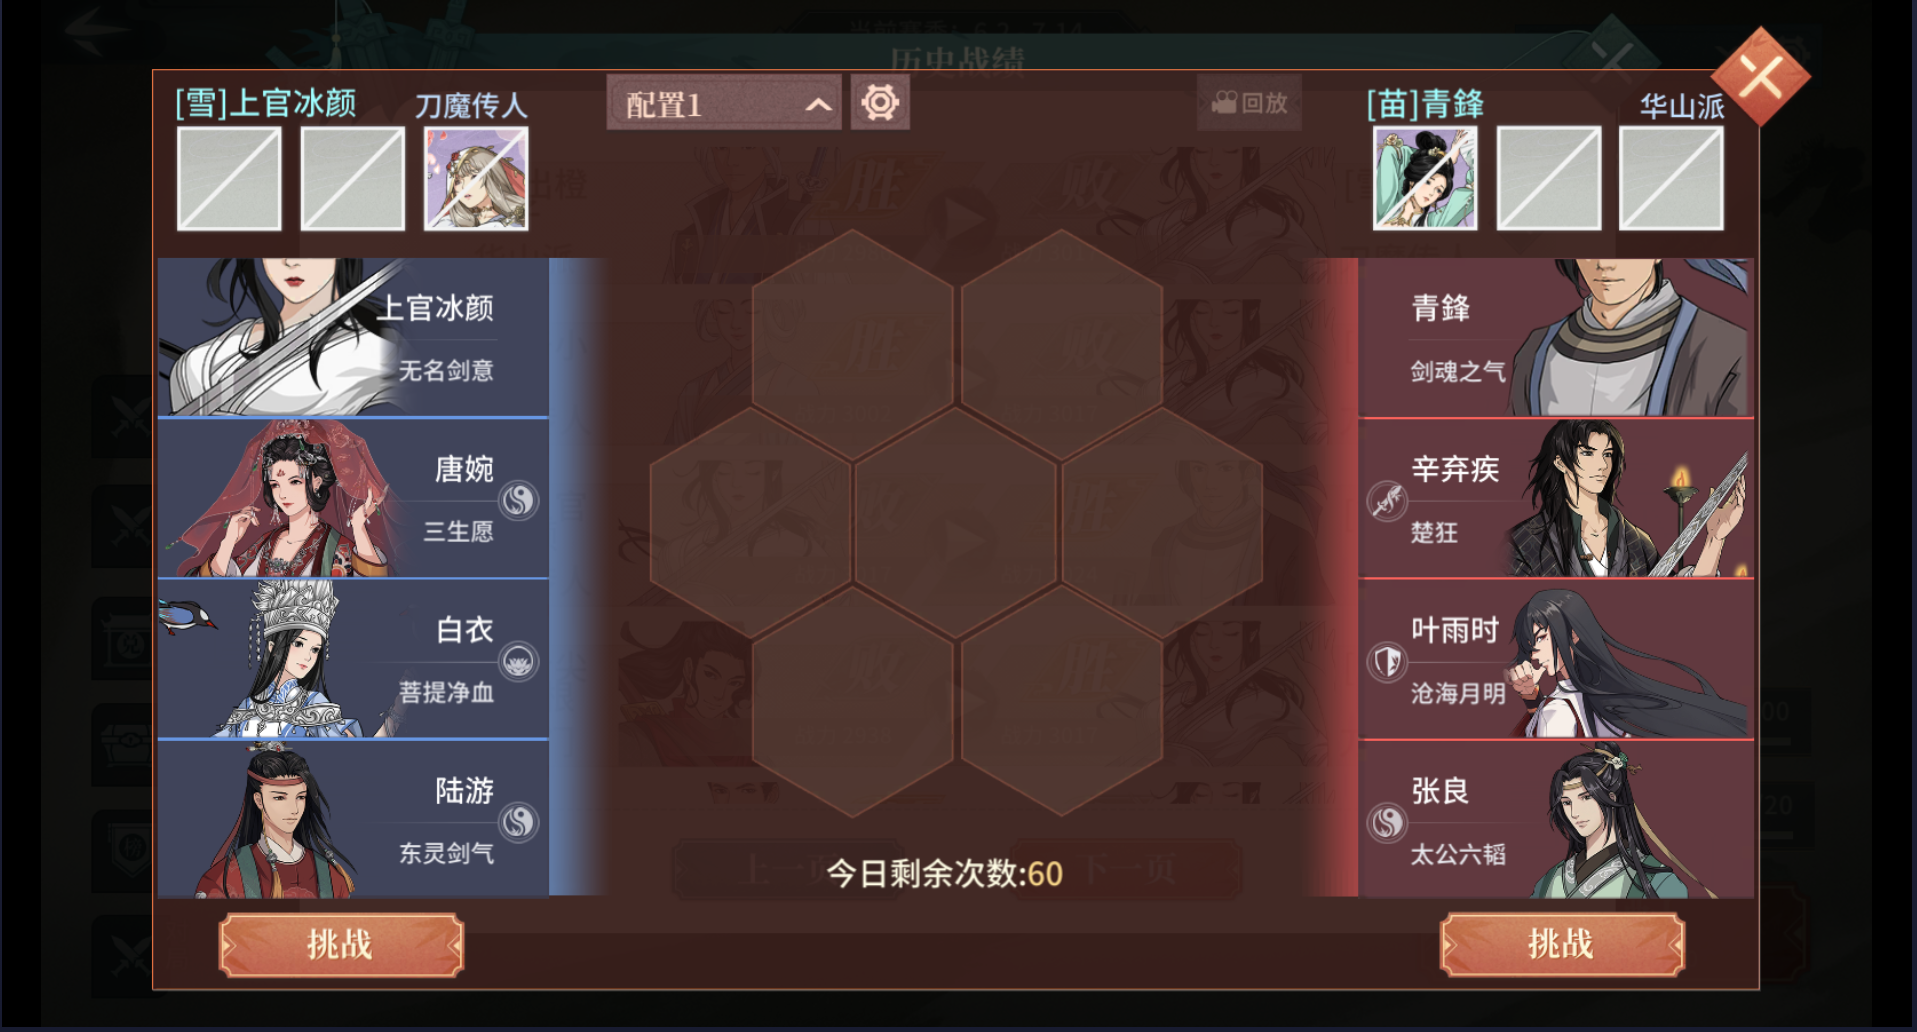The width and height of the screenshot is (1917, 1032).
Task: Expand the 配置1 dropdown
Action: (723, 103)
